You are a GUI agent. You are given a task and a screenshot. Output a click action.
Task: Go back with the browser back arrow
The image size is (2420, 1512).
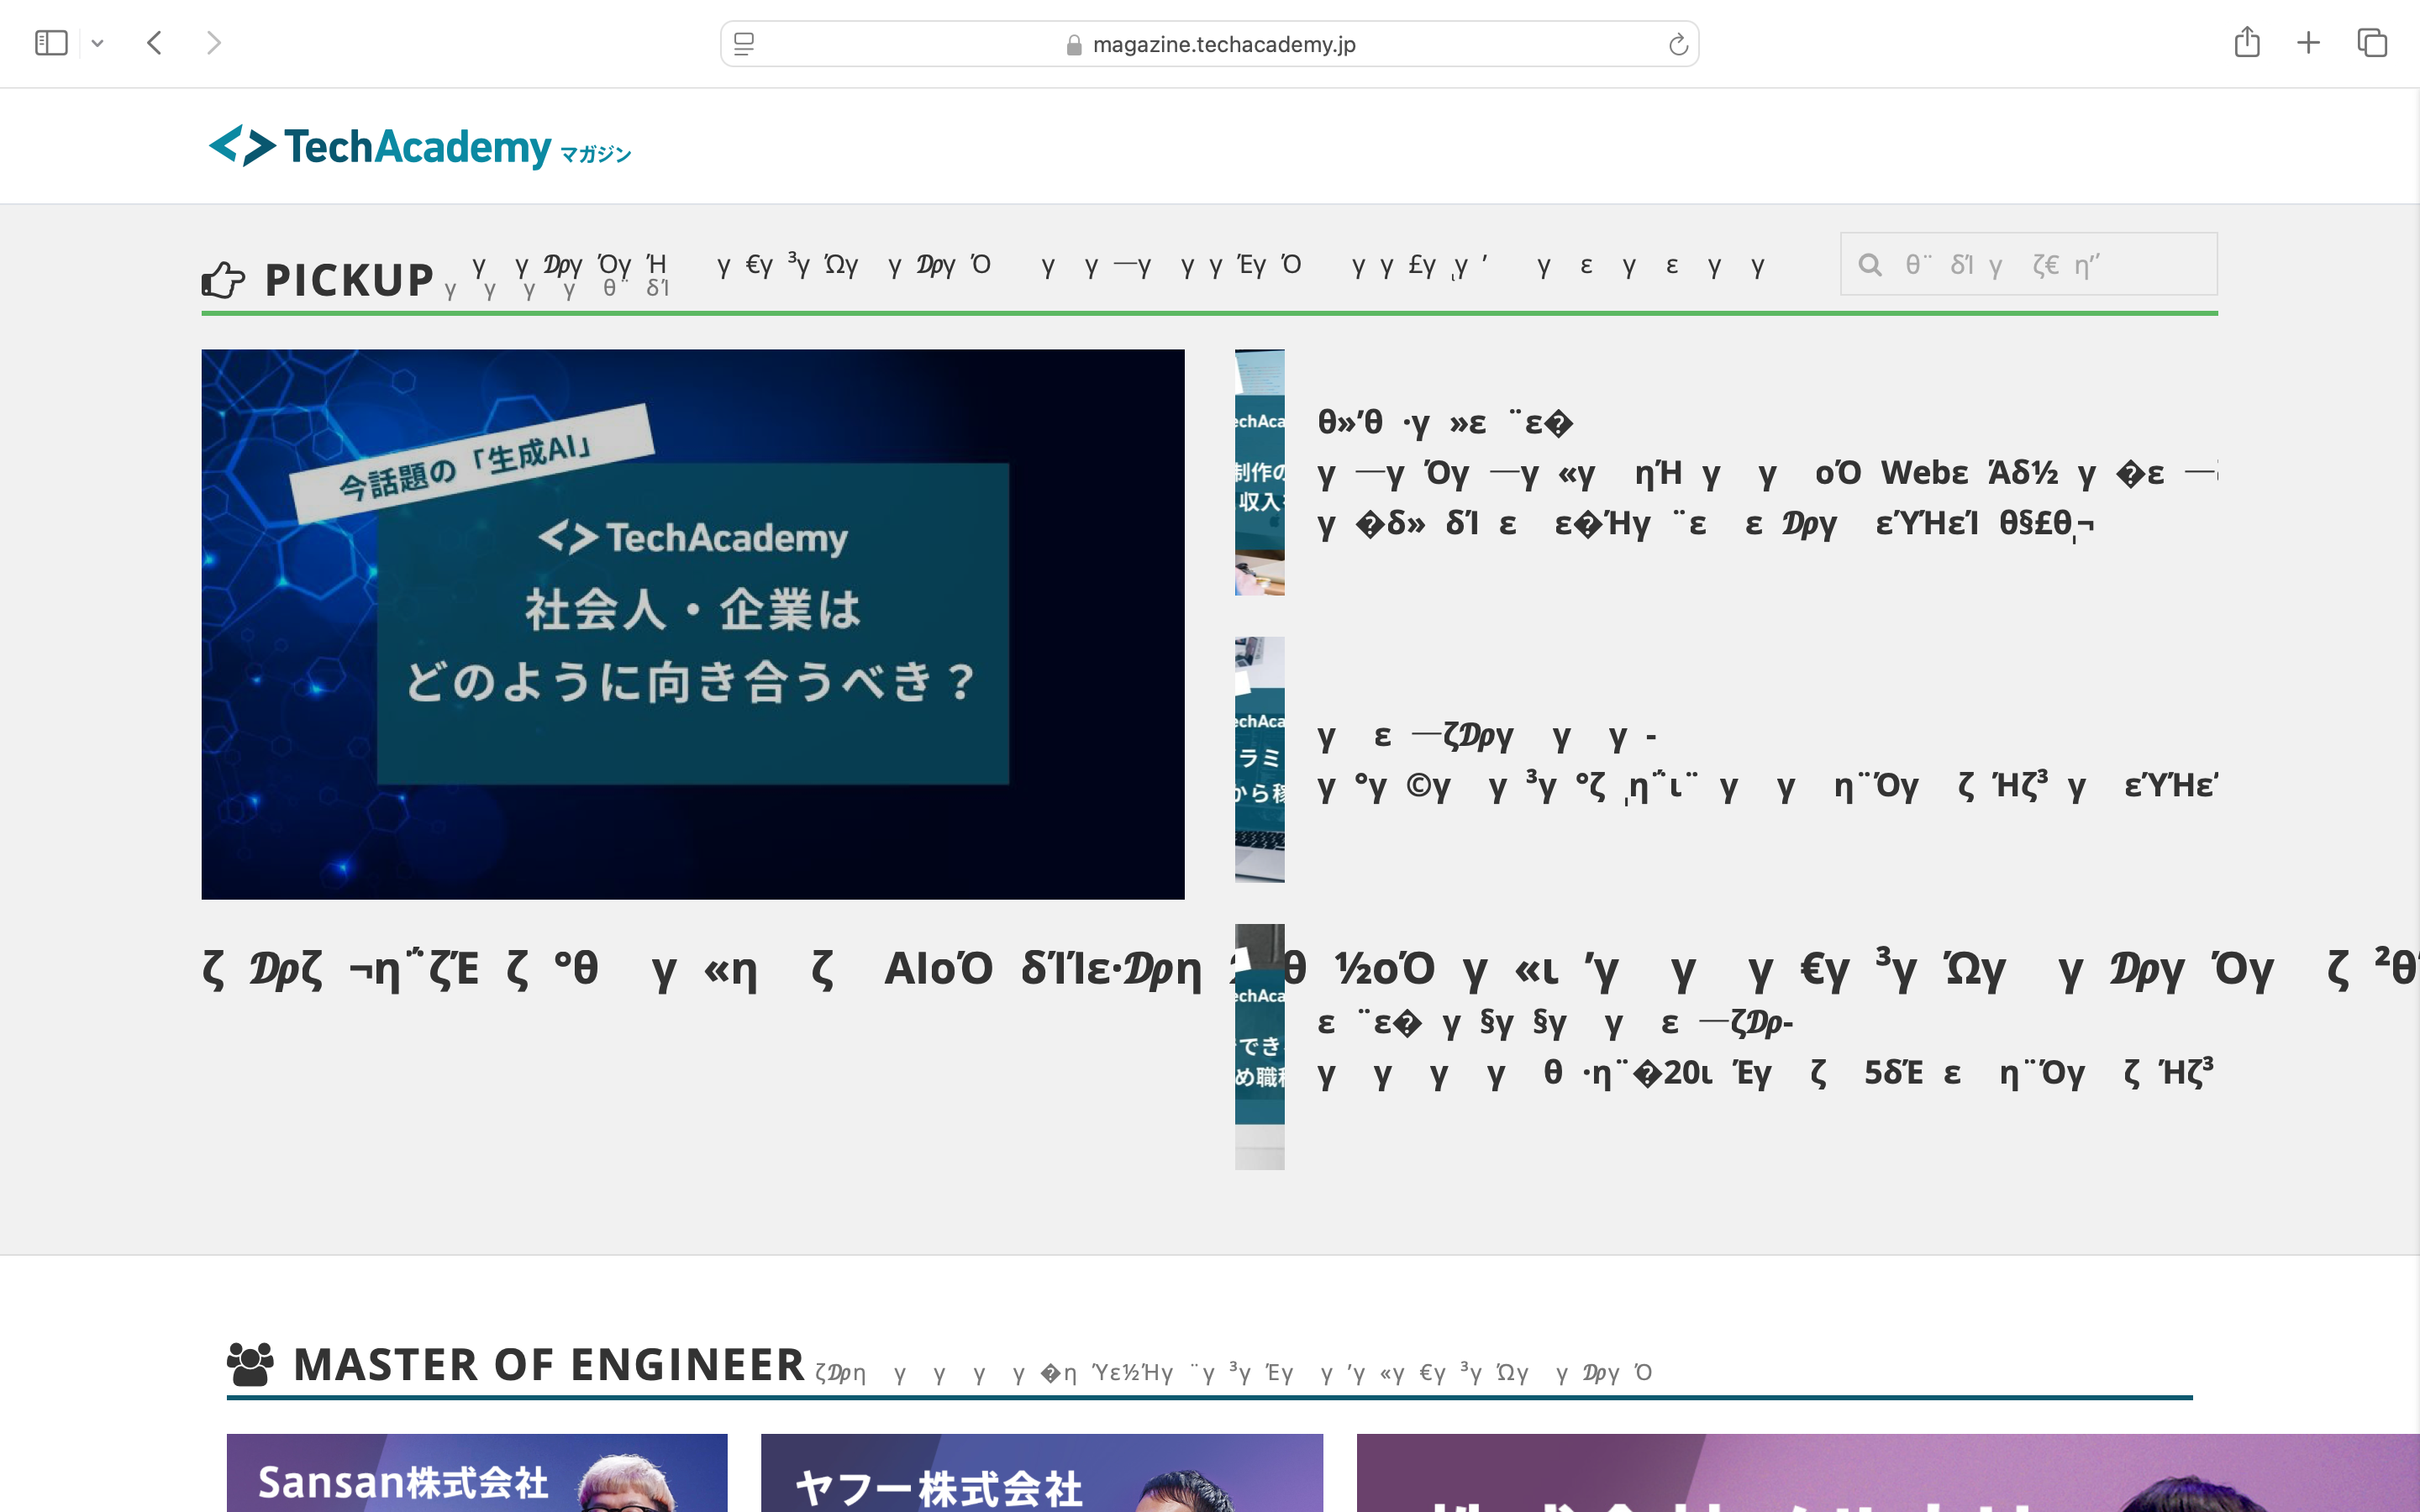click(154, 43)
